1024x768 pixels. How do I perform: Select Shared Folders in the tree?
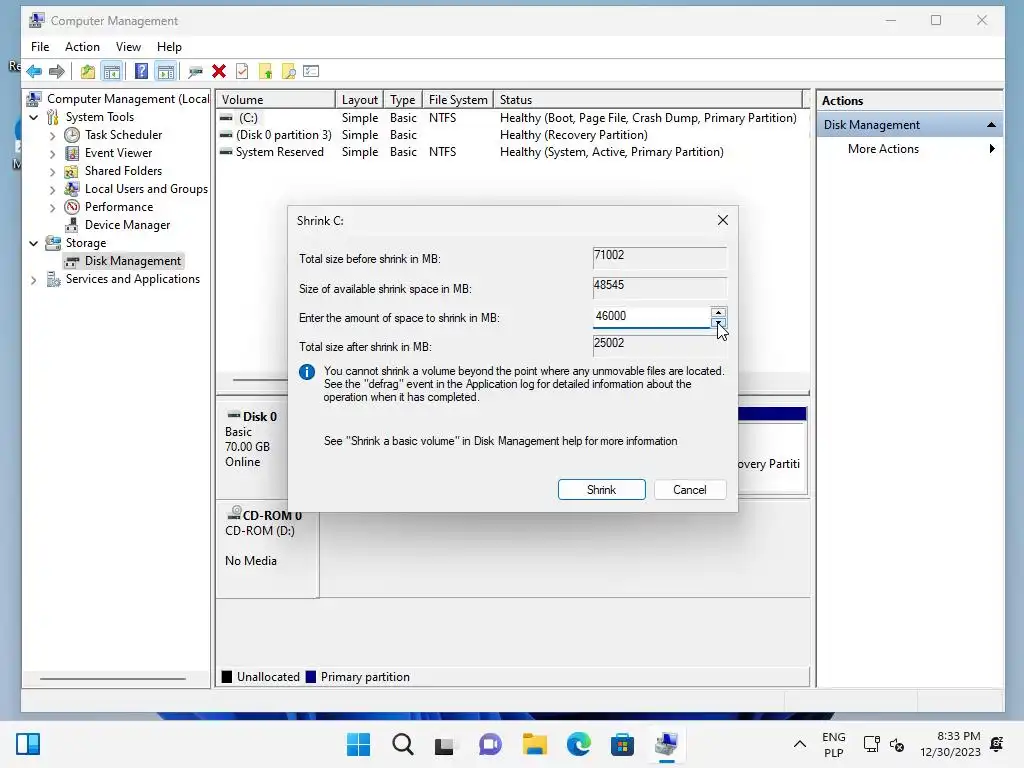tap(123, 170)
